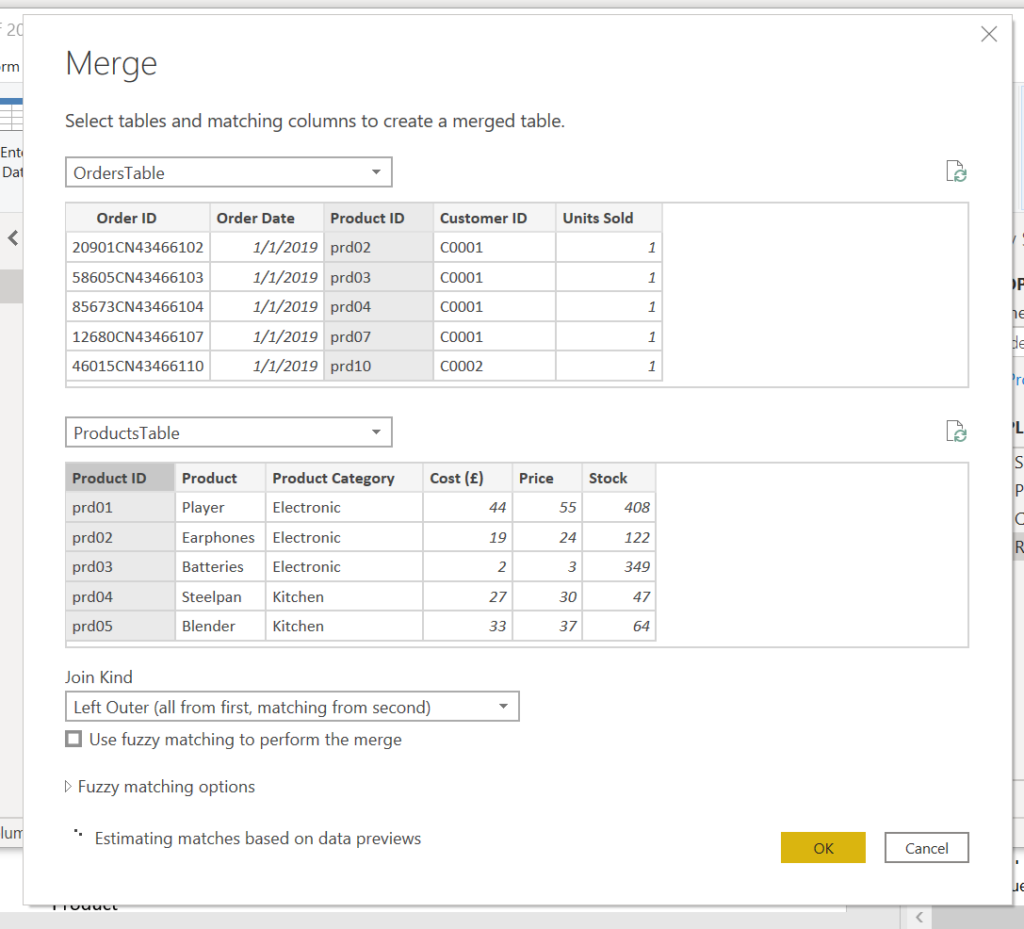The width and height of the screenshot is (1024, 929).
Task: Select the Stock column header
Action: coord(608,478)
